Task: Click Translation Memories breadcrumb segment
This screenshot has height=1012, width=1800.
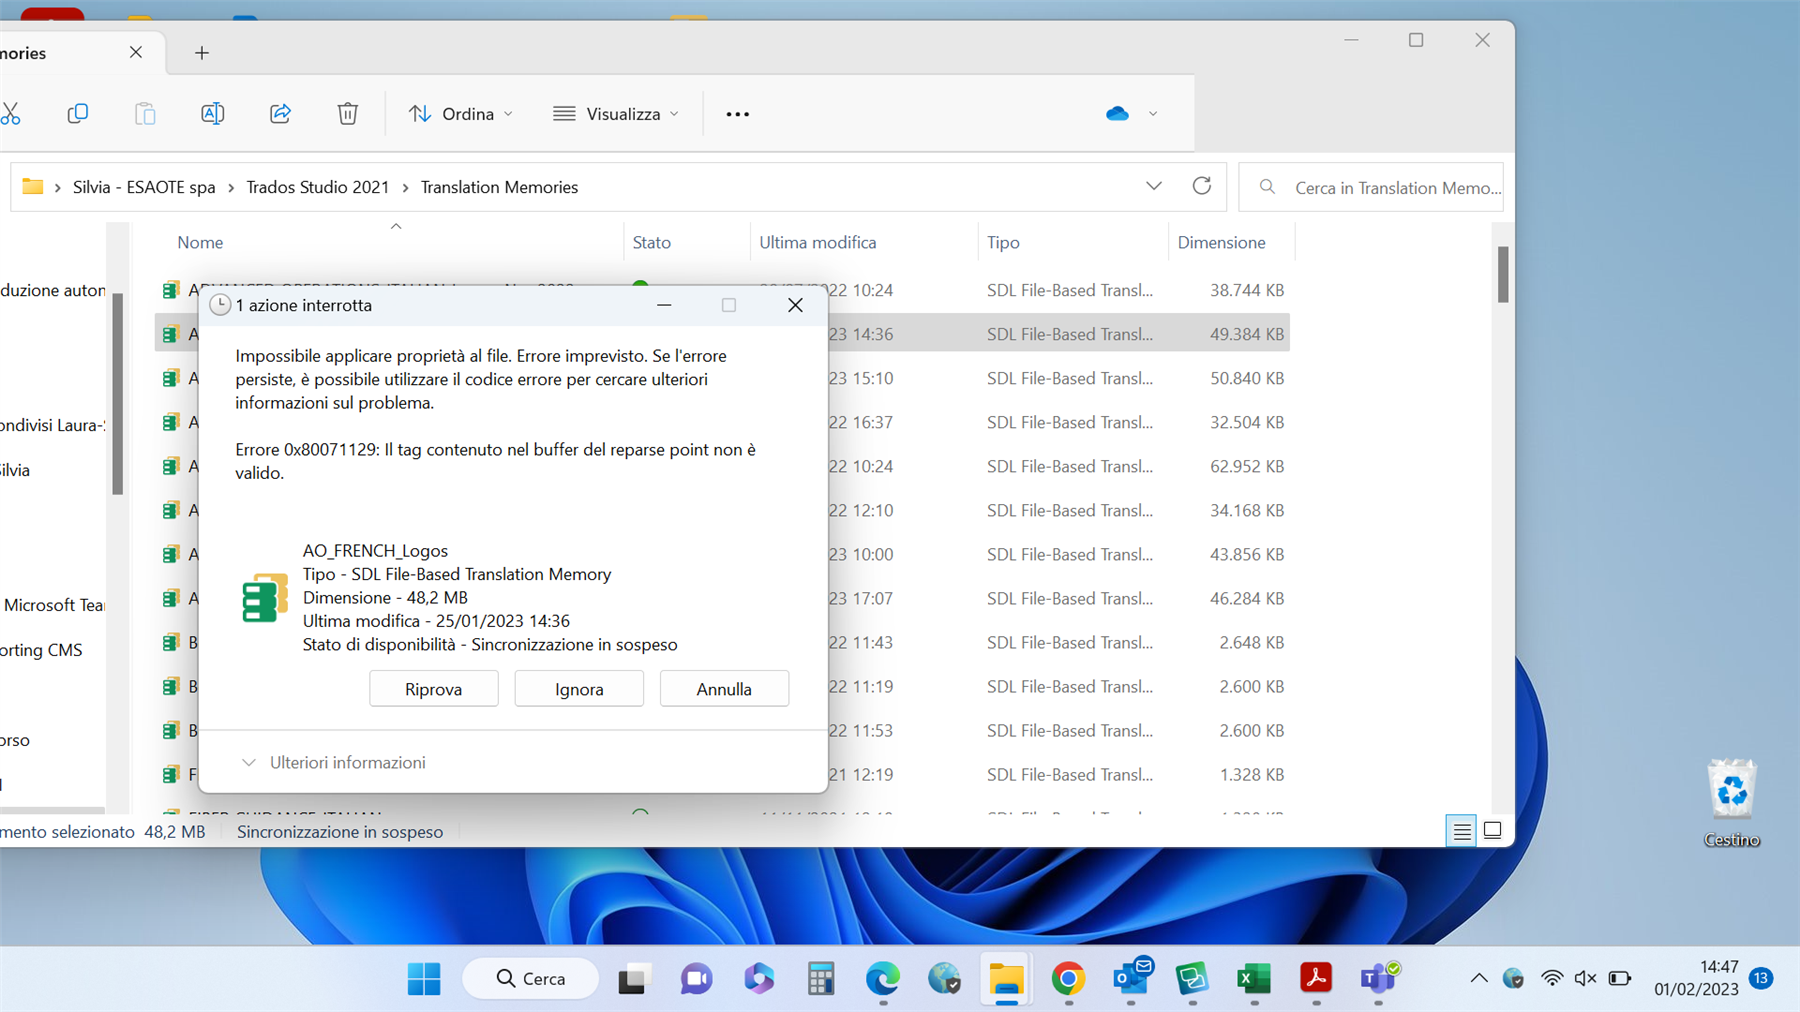Action: (x=499, y=187)
